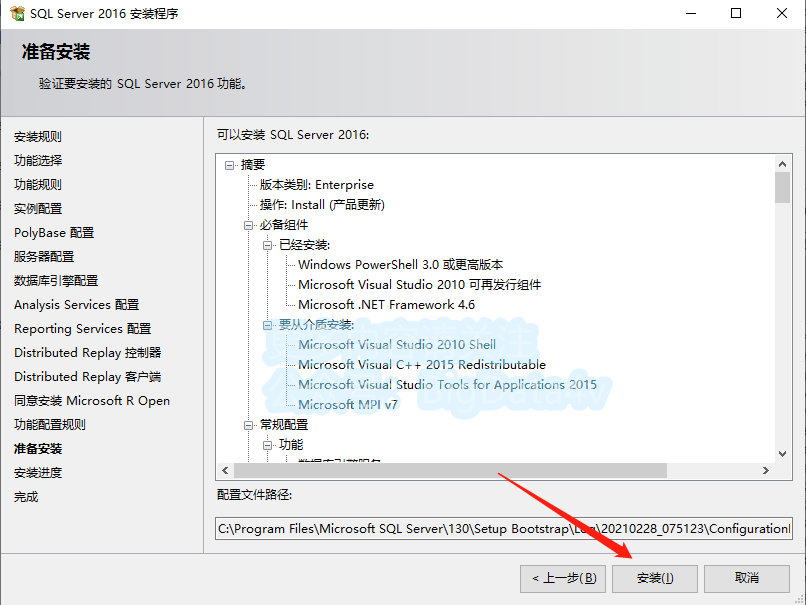Select Visual C++ 2015 Redistributable row
This screenshot has height=605, width=806.
click(422, 365)
